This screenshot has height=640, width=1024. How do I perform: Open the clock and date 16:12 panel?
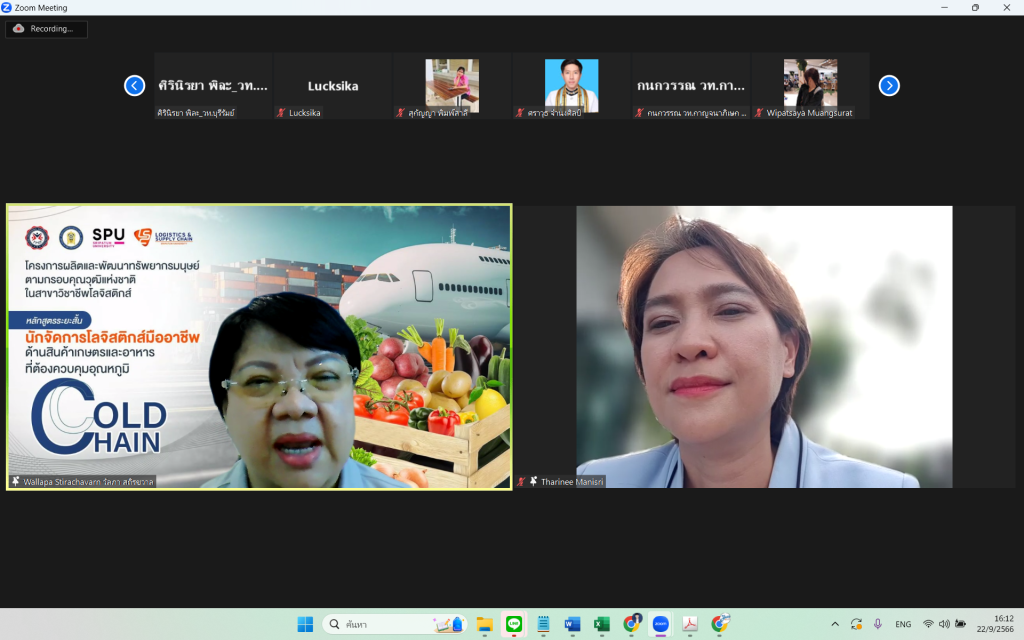click(x=995, y=624)
